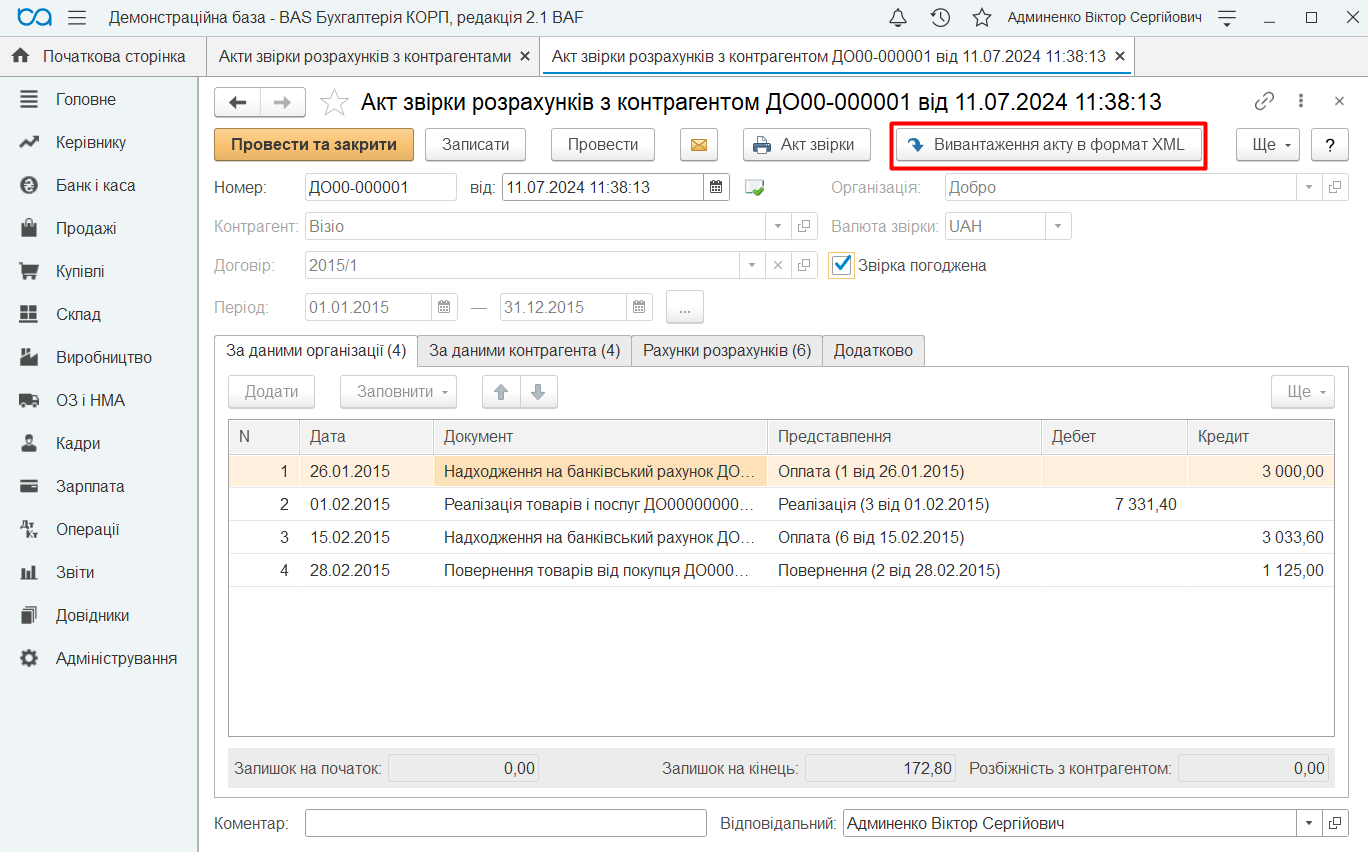Add document to favorites with star icon
1368x852 pixels.
334,102
